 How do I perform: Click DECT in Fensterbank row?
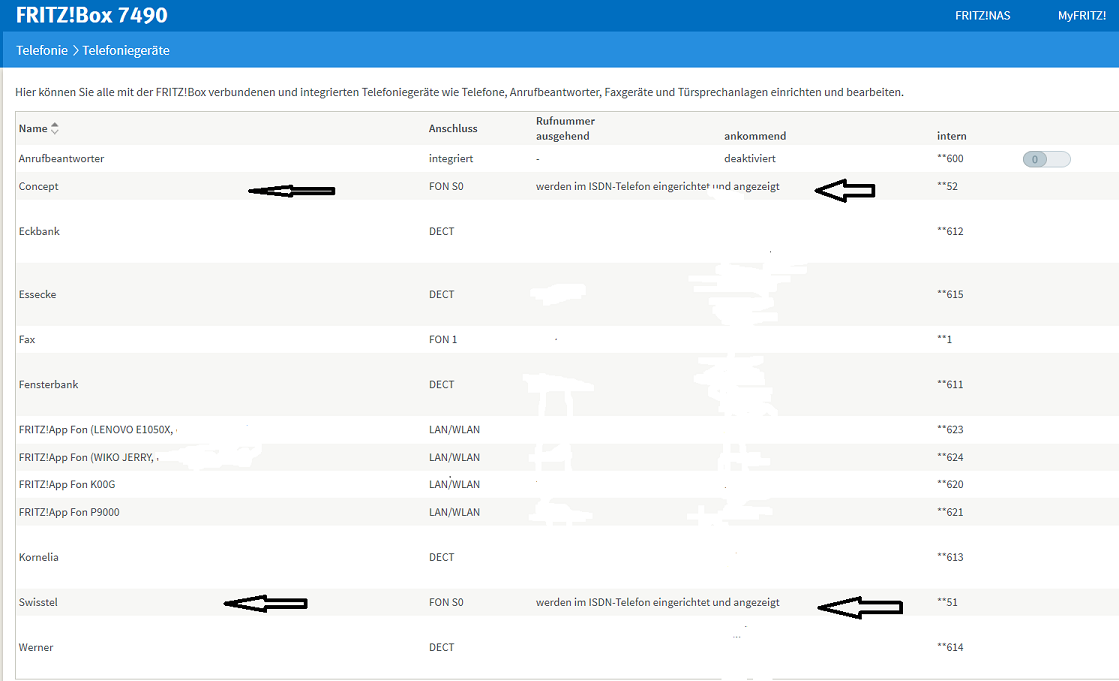[x=442, y=384]
